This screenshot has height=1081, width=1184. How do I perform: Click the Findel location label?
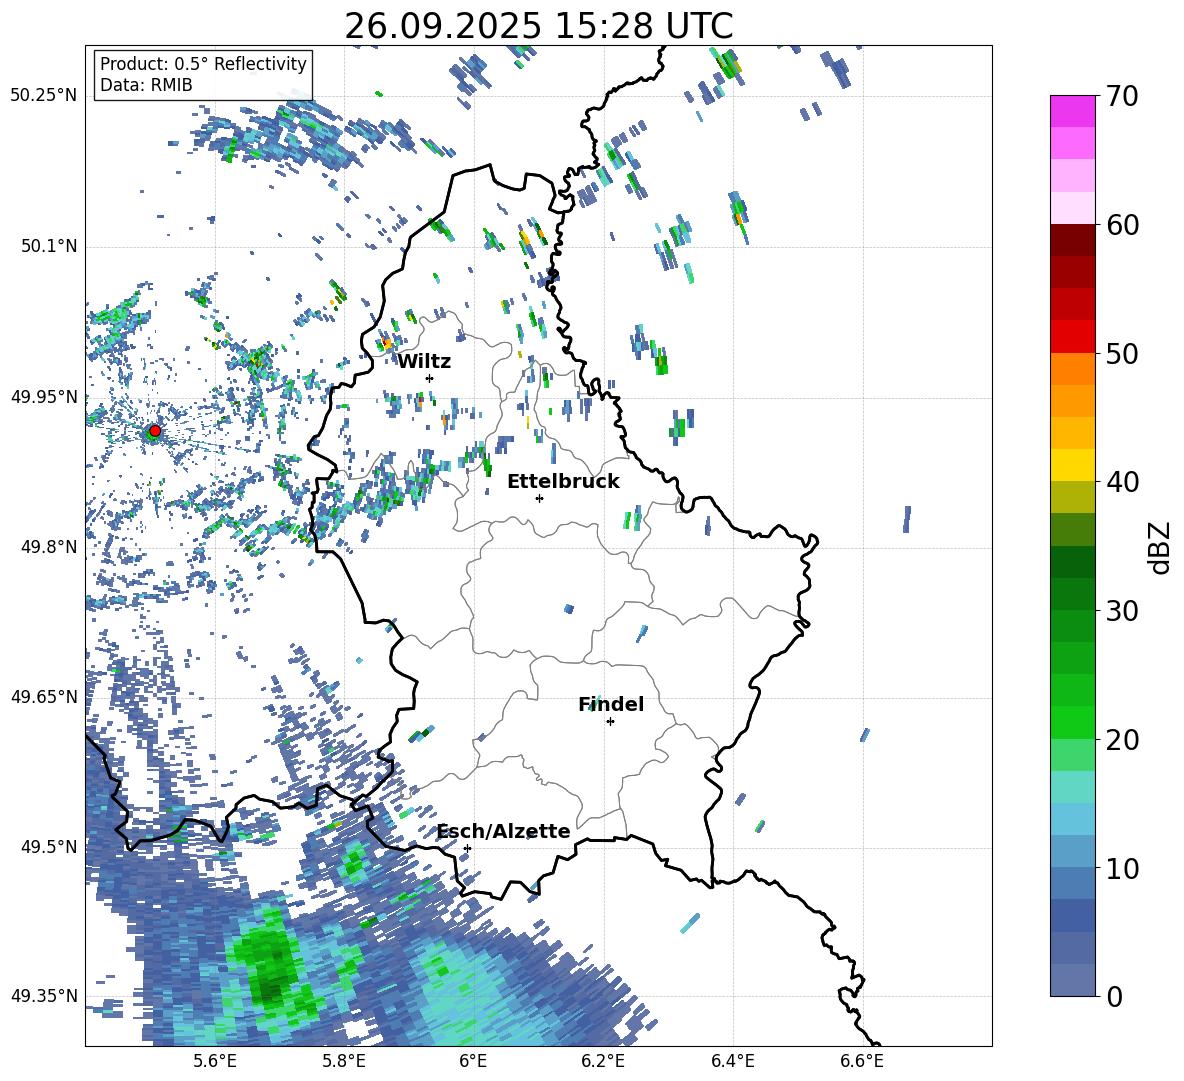(x=611, y=704)
